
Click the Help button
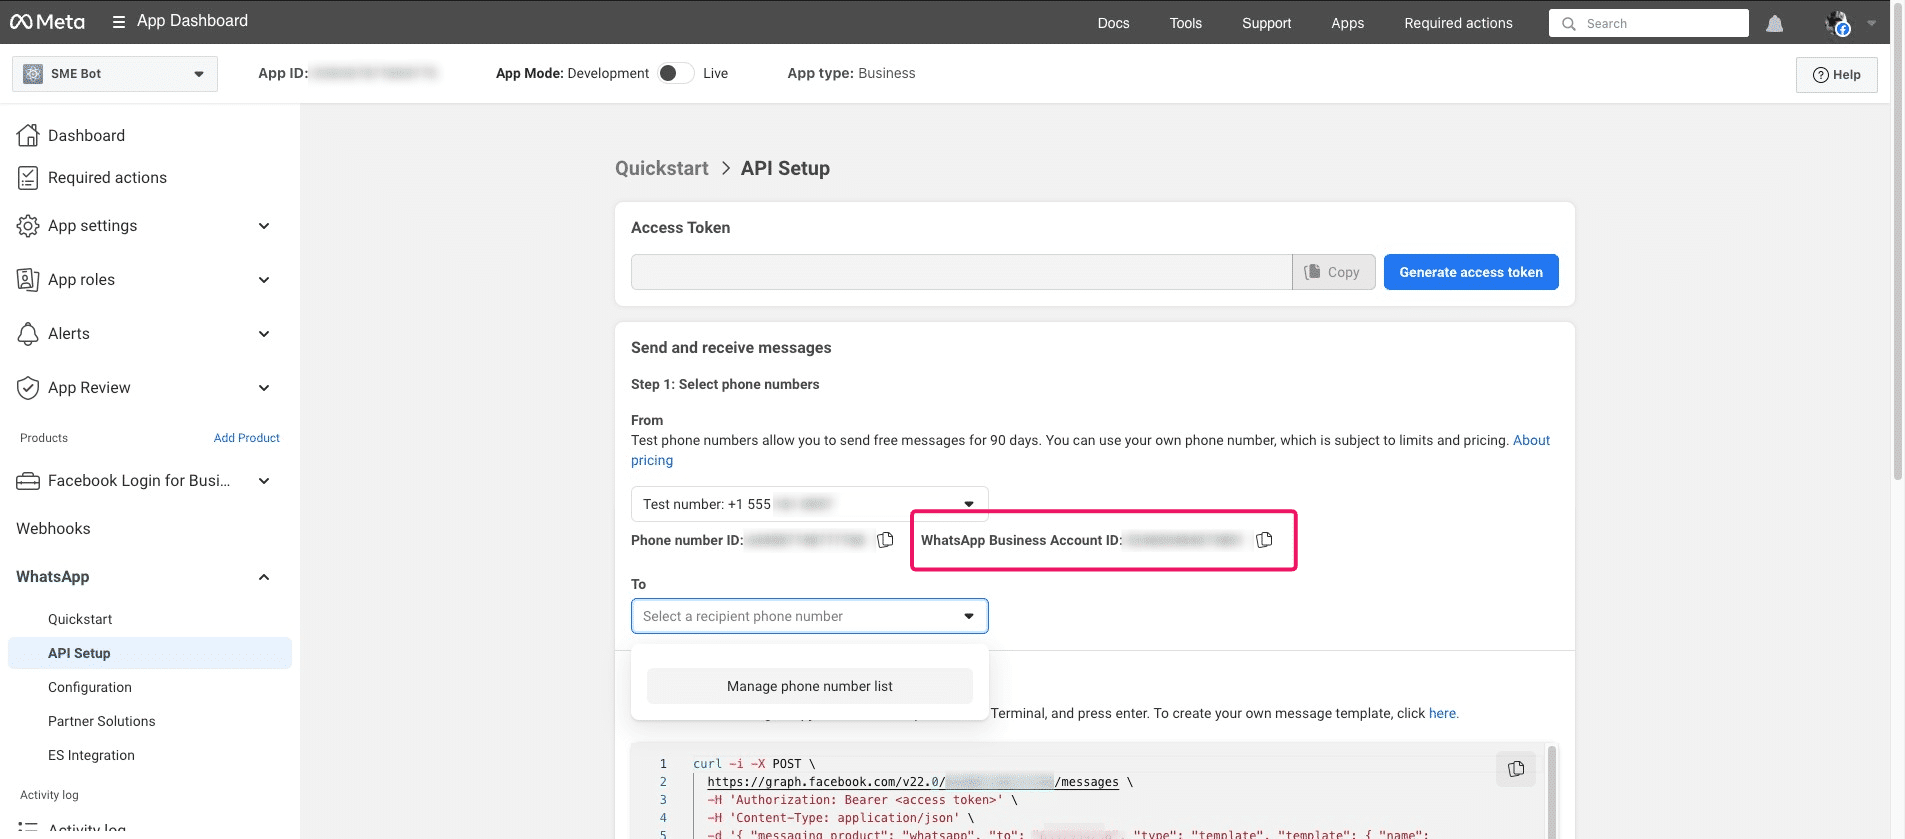coord(1836,74)
